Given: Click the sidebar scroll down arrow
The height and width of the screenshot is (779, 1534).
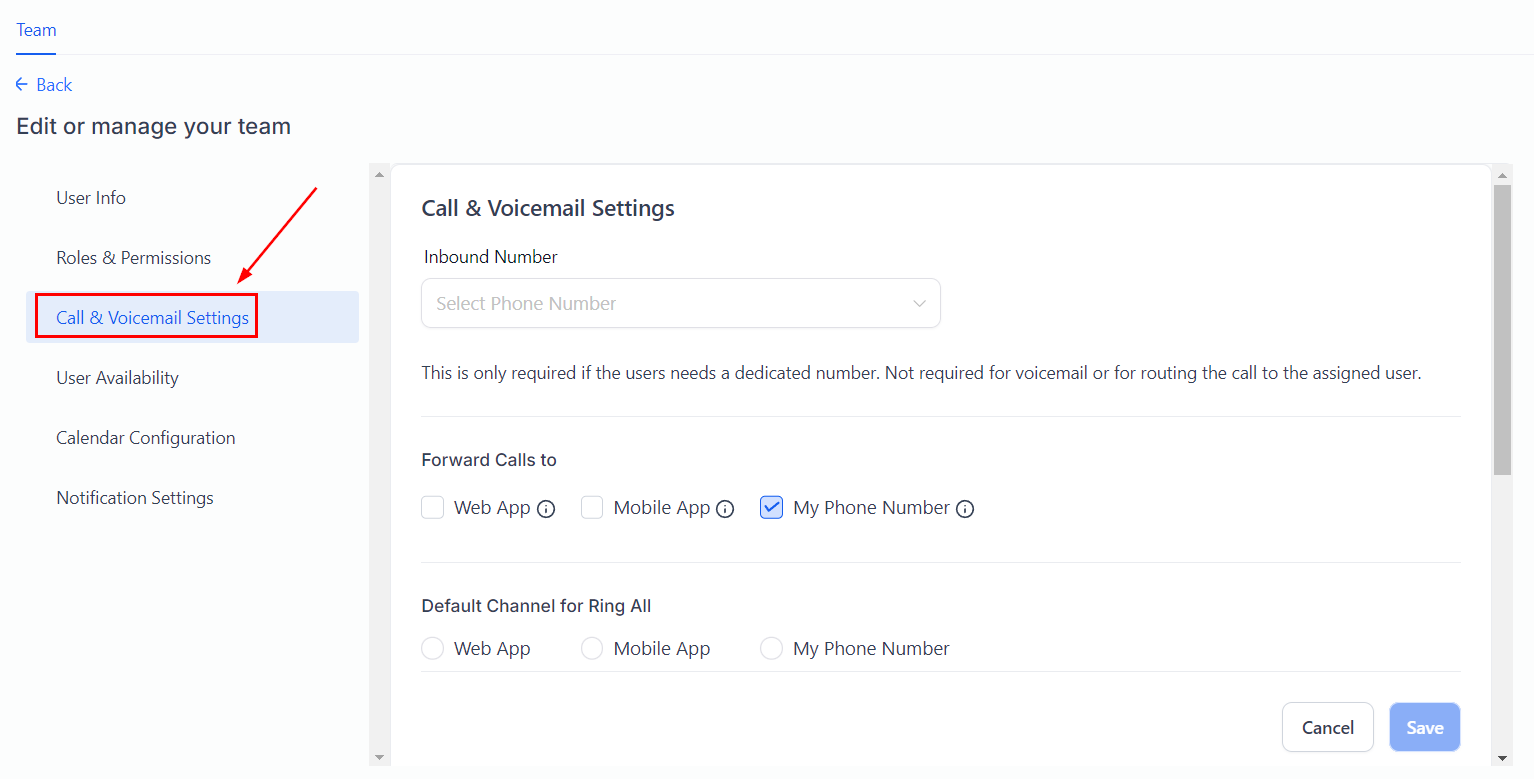Looking at the screenshot, I should 379,757.
